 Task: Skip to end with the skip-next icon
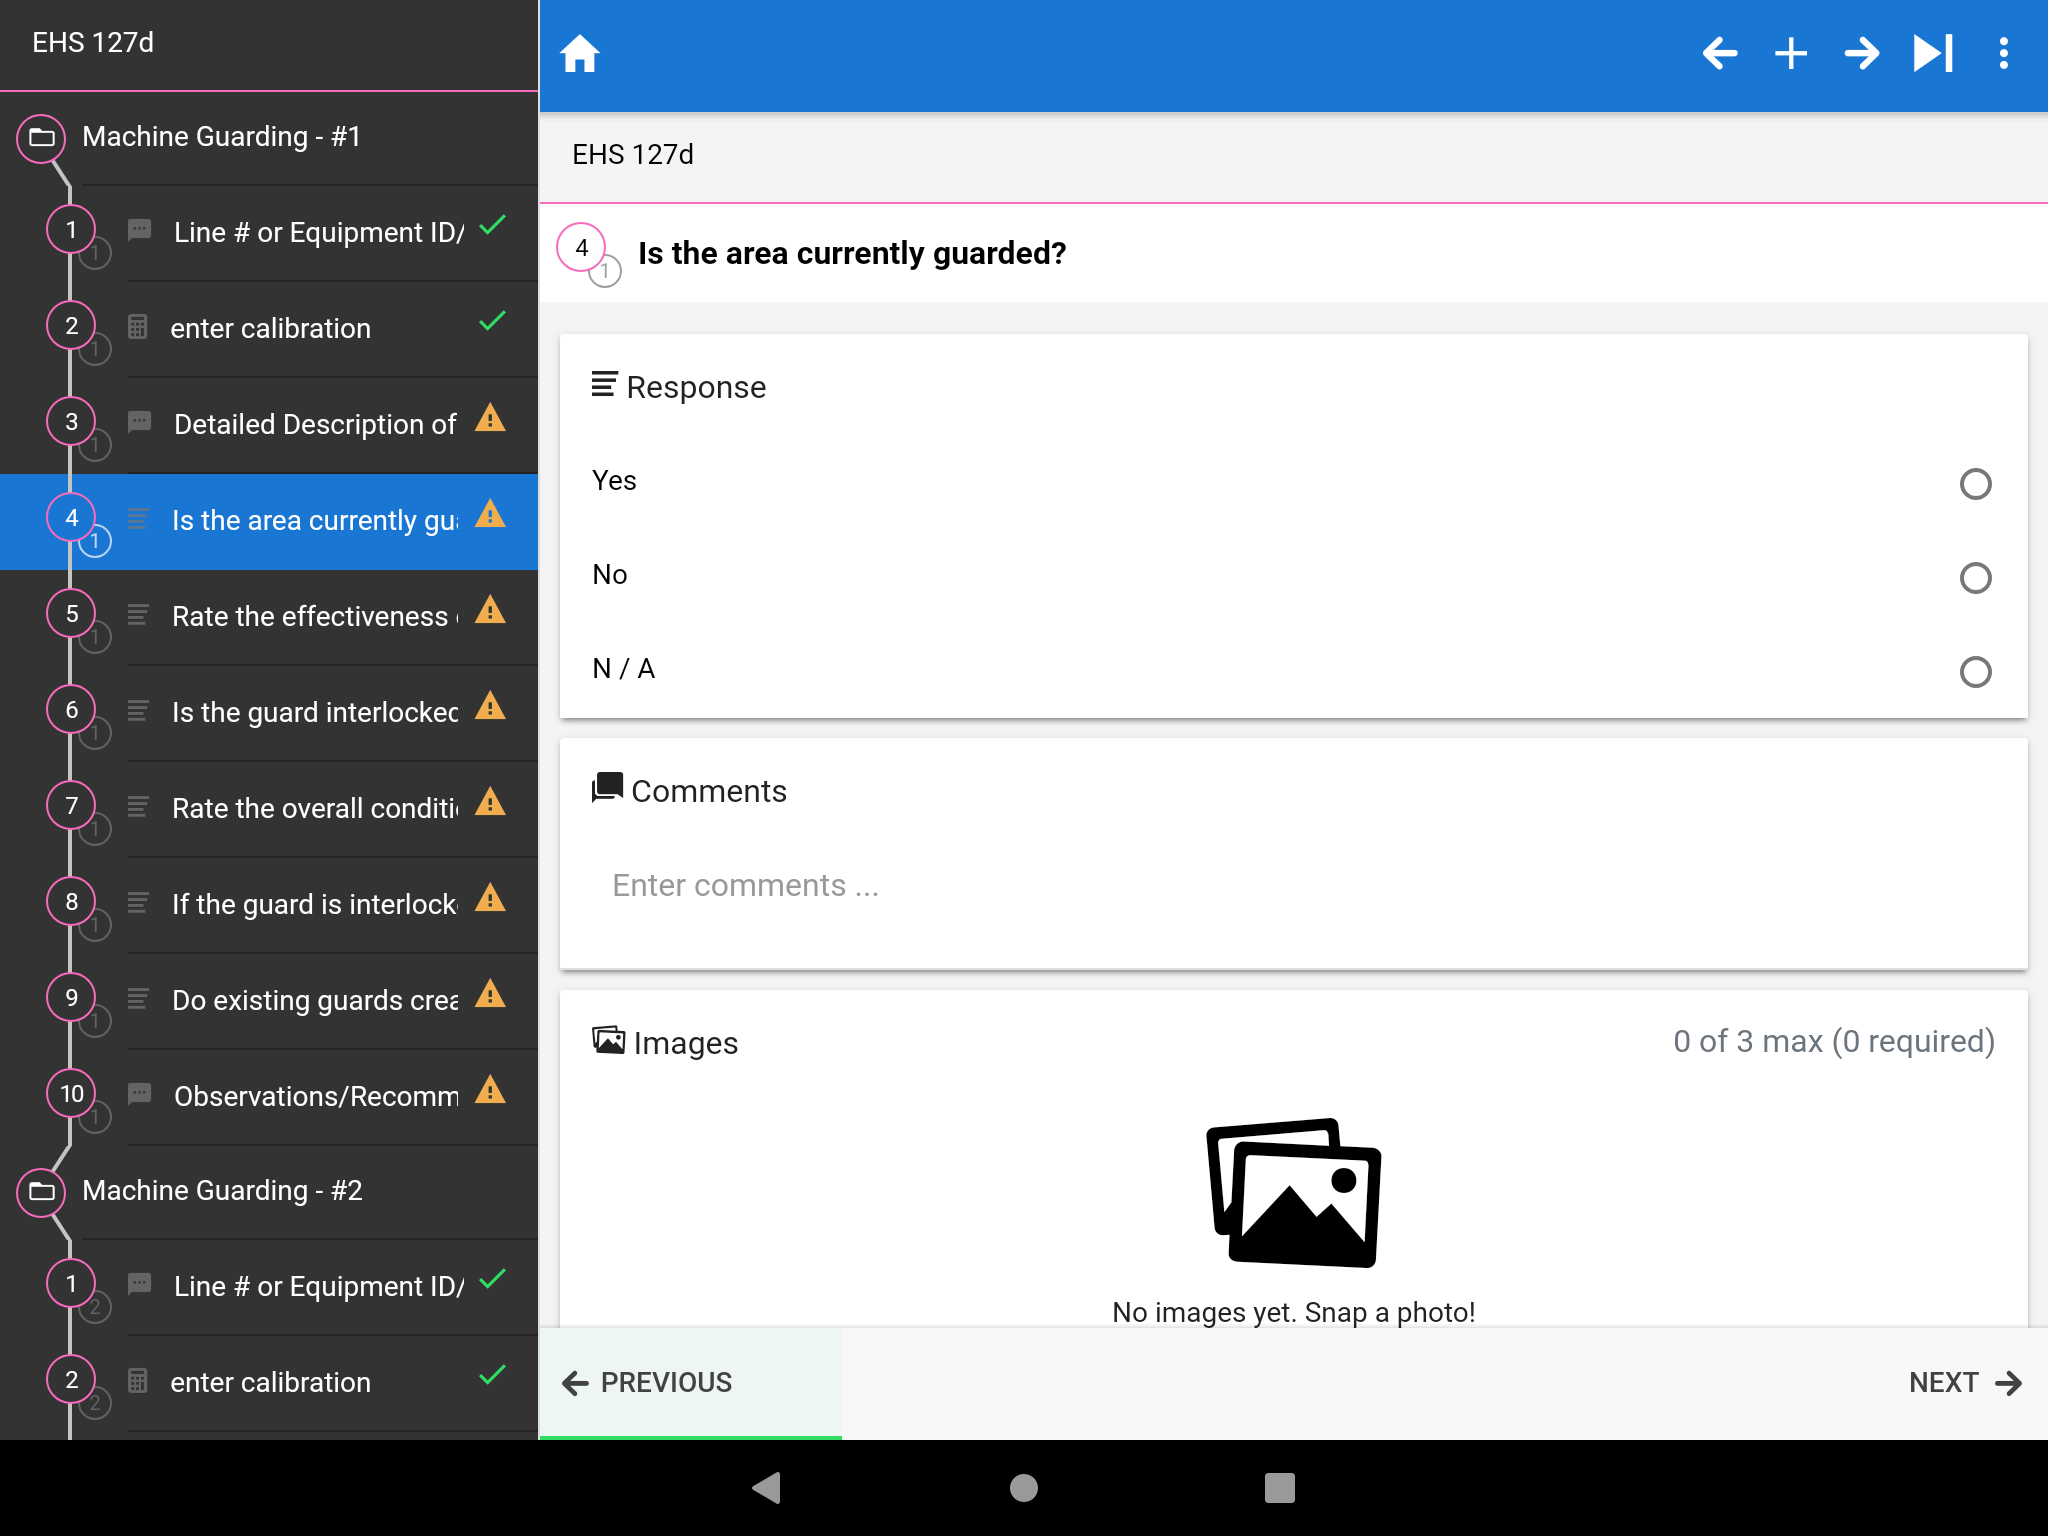1933,54
